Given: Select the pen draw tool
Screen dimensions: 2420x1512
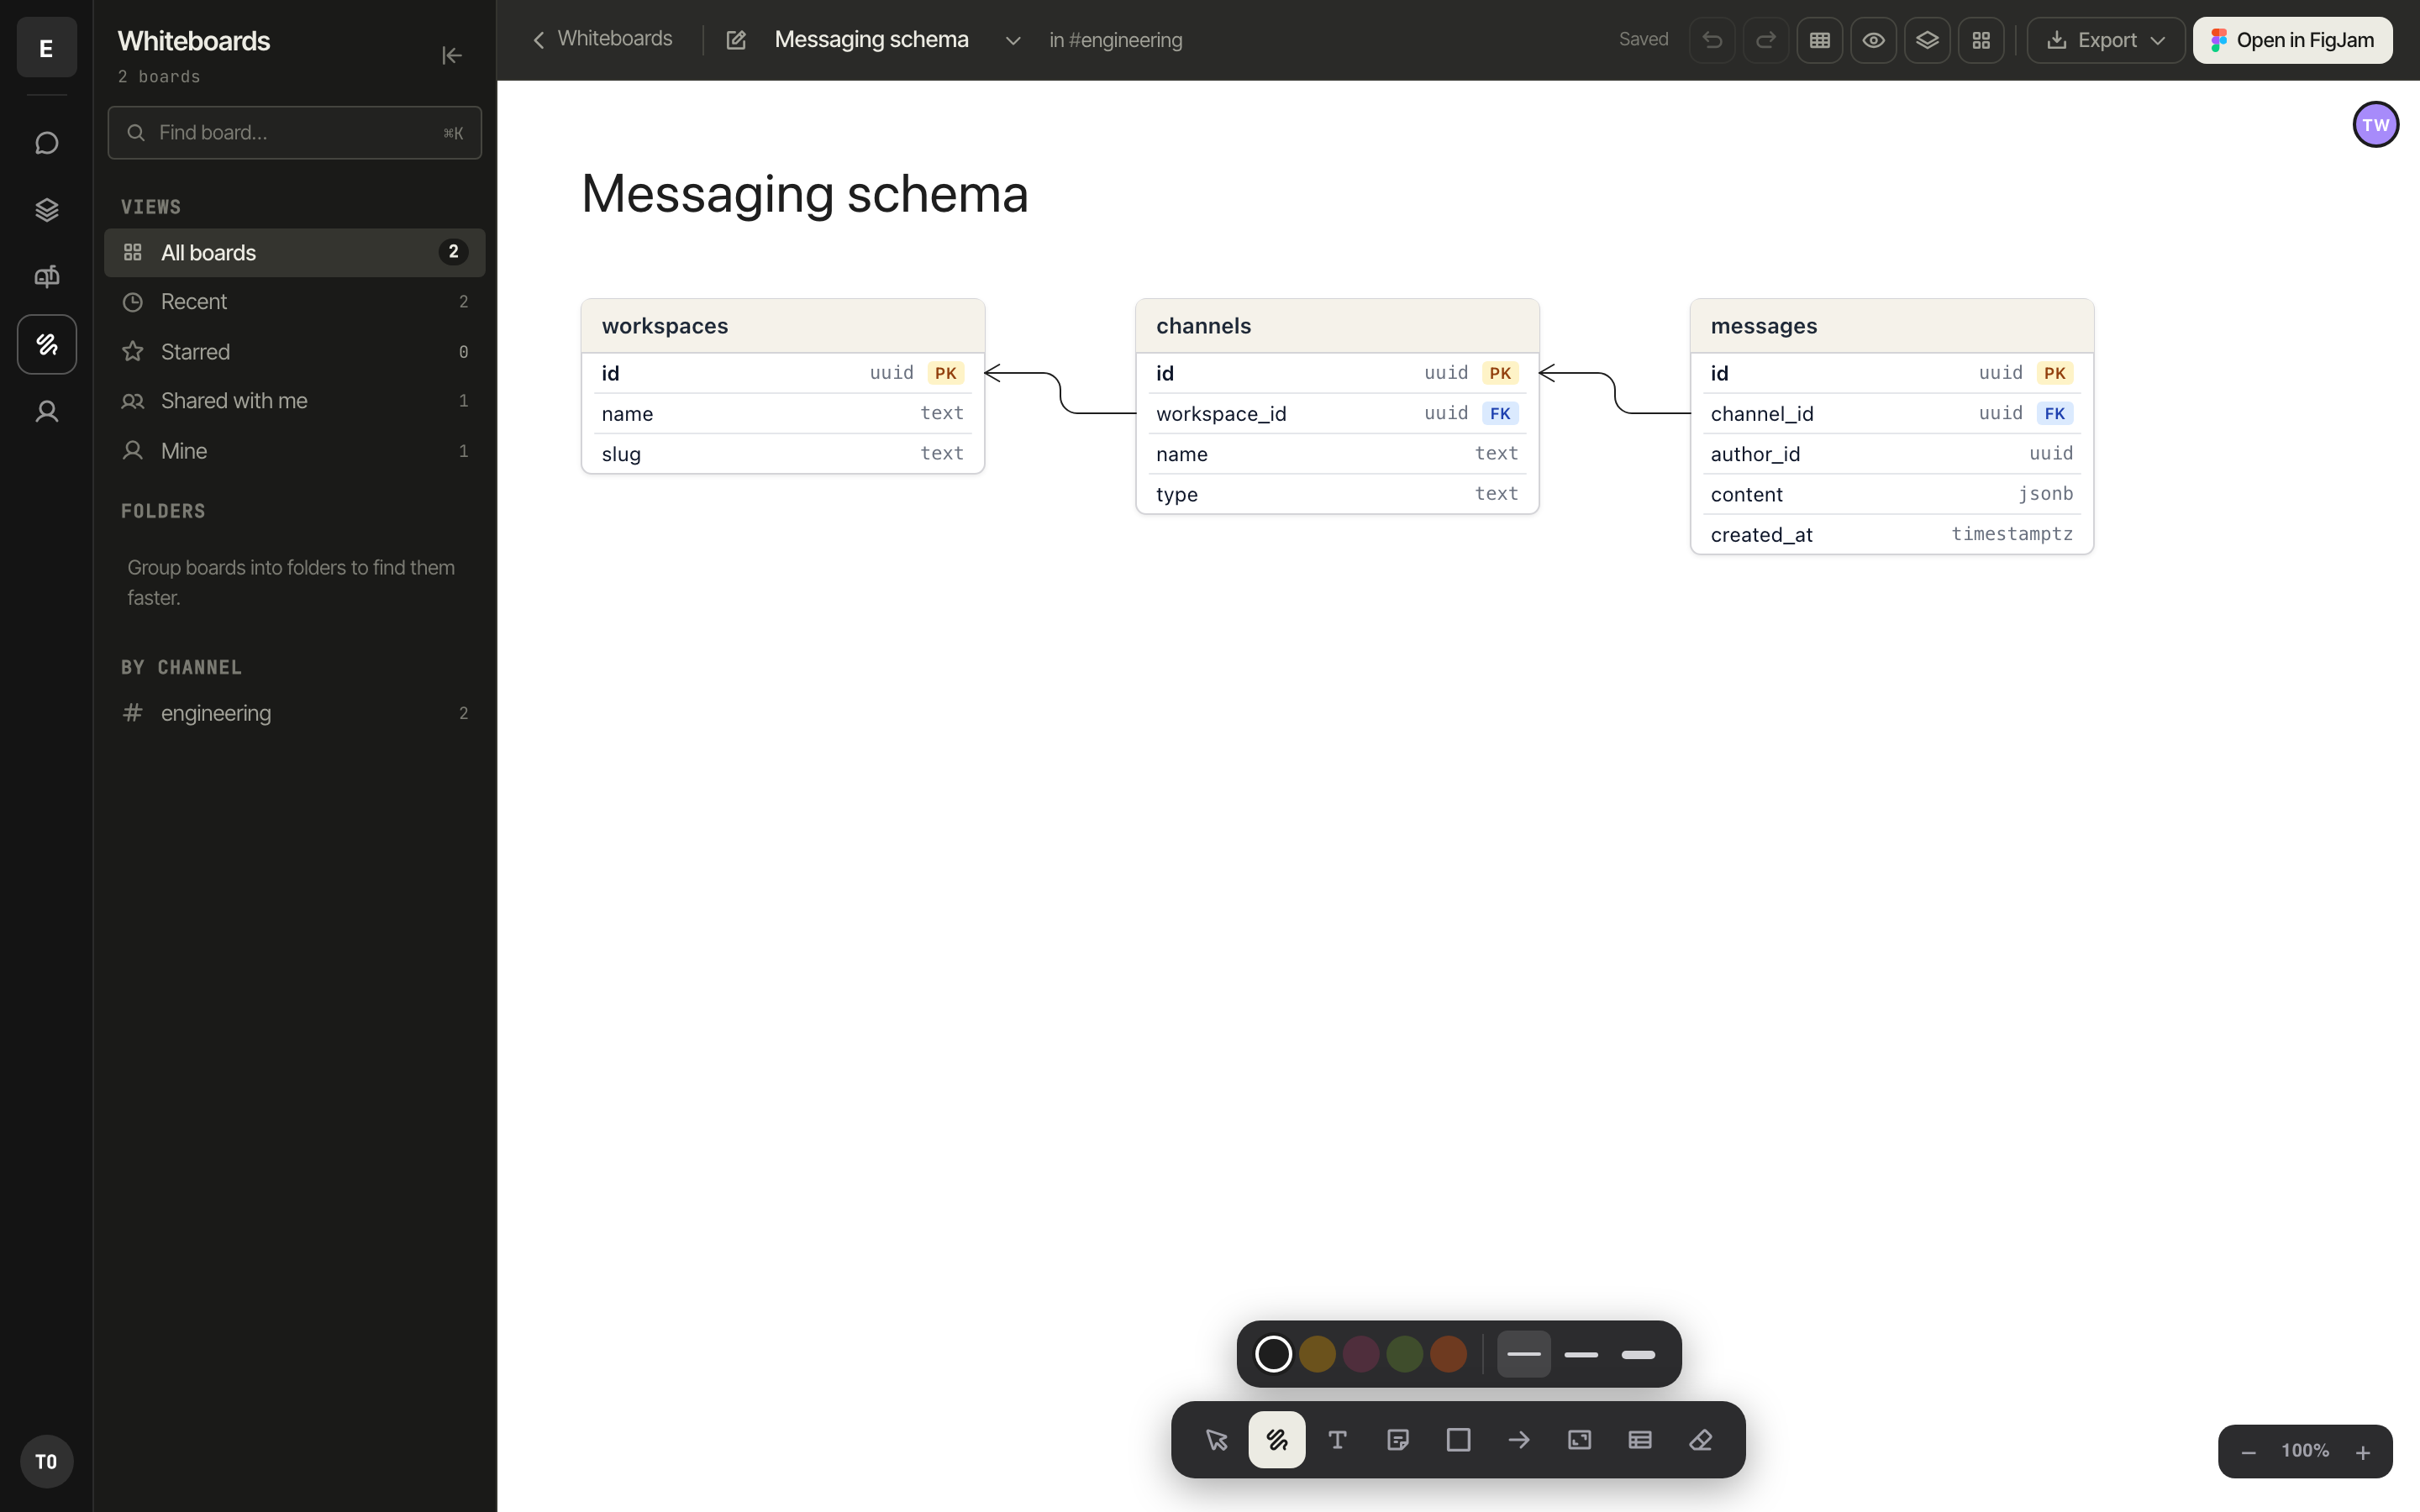Looking at the screenshot, I should (x=1277, y=1440).
